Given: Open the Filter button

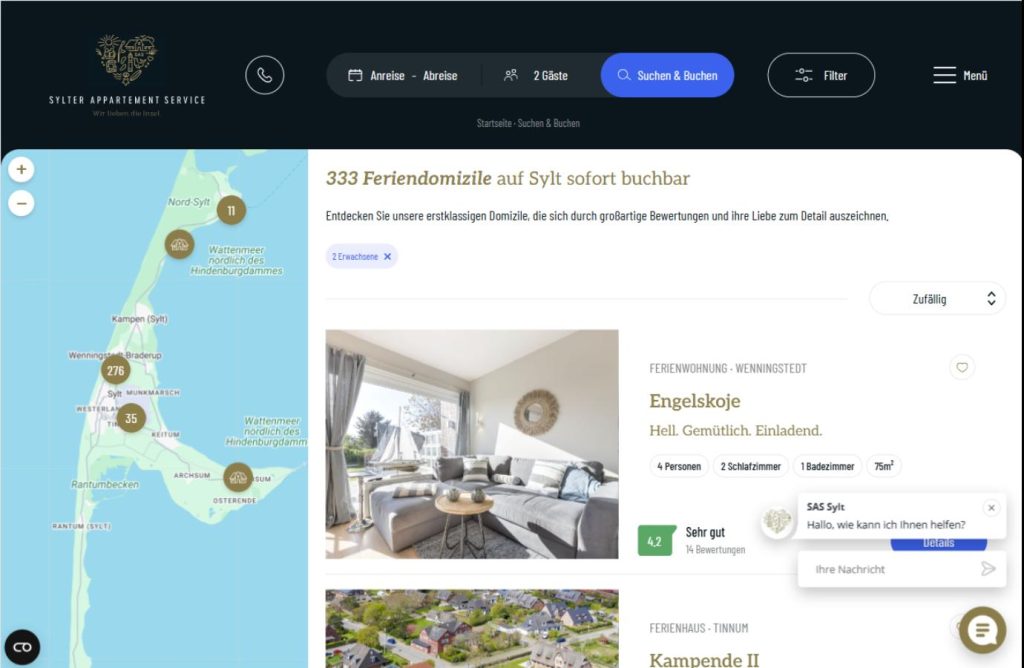Looking at the screenshot, I should [821, 75].
